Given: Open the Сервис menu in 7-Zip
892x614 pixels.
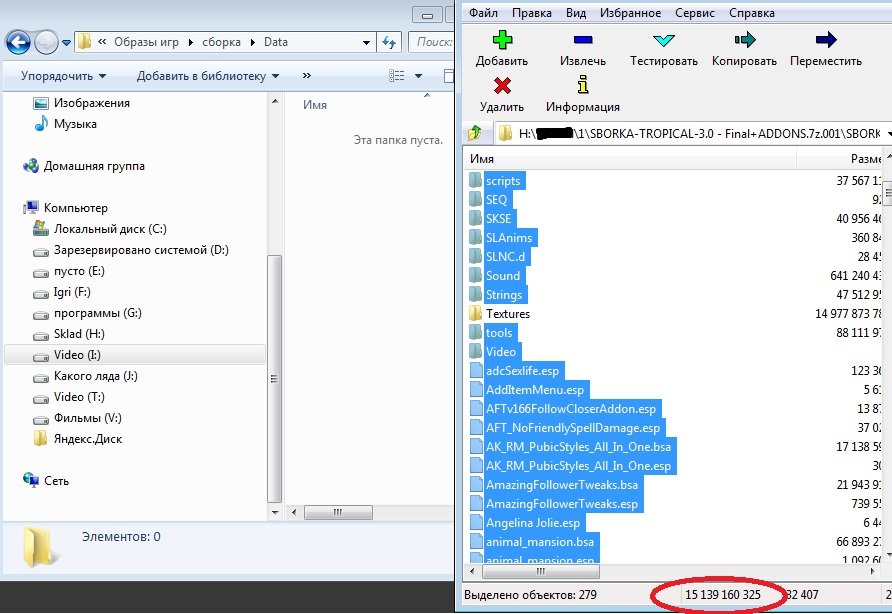Looking at the screenshot, I should [693, 13].
